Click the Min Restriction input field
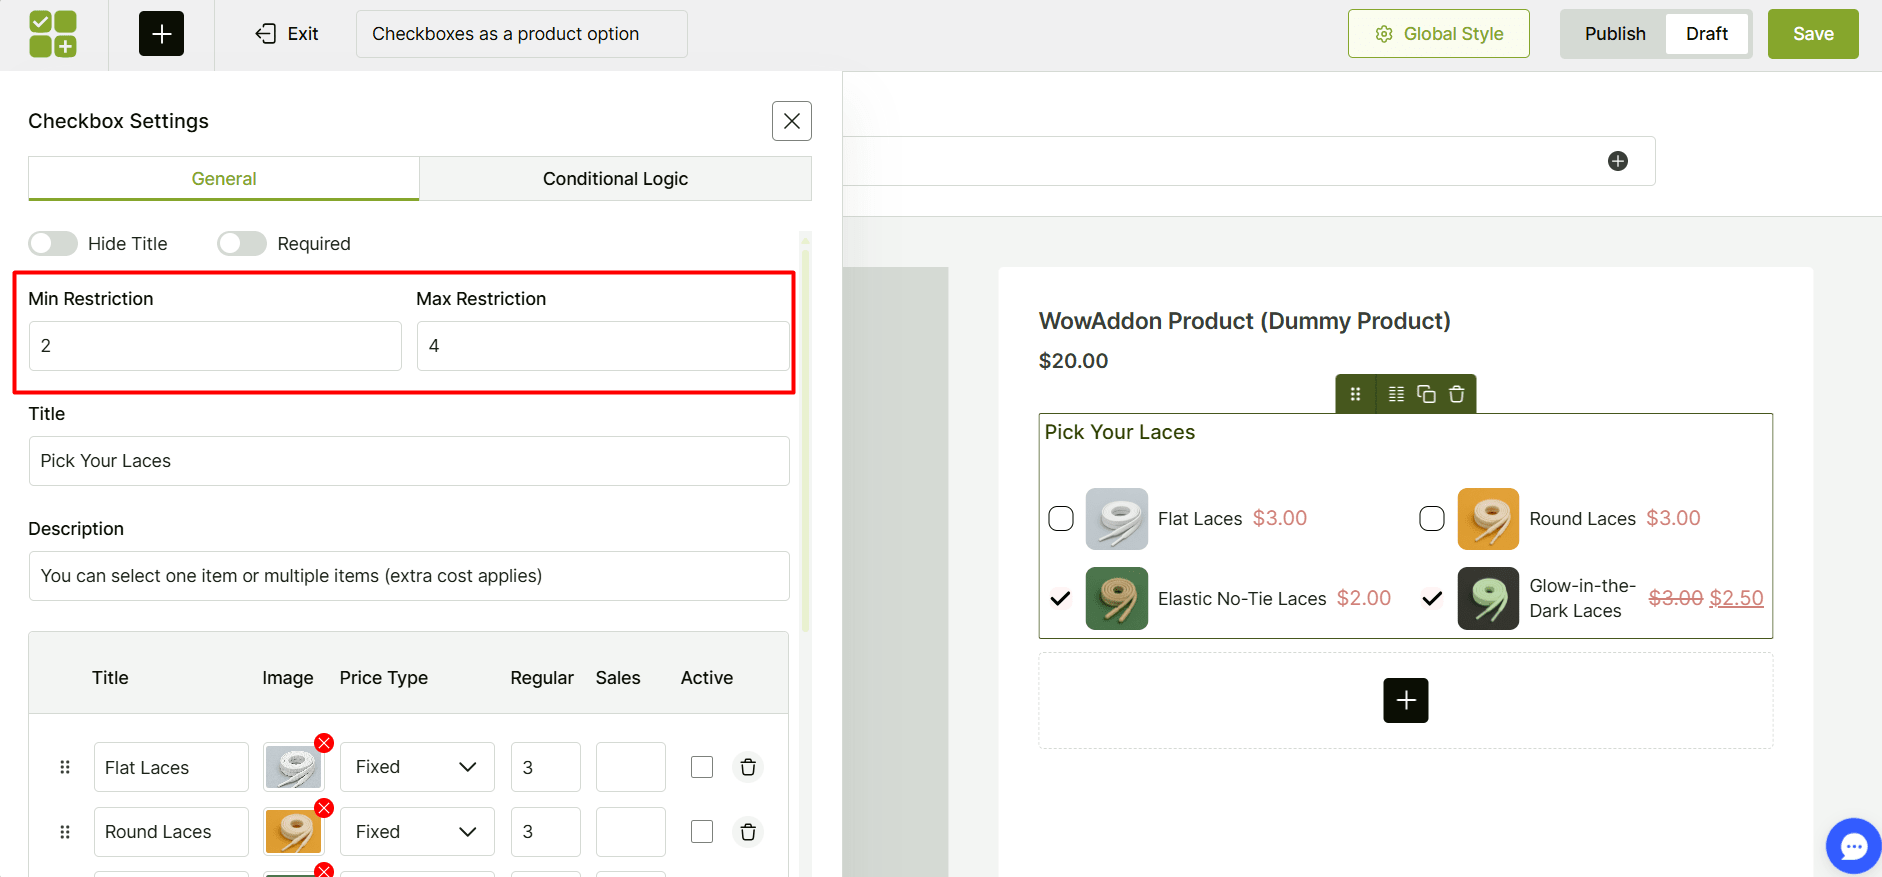1882x877 pixels. click(215, 346)
